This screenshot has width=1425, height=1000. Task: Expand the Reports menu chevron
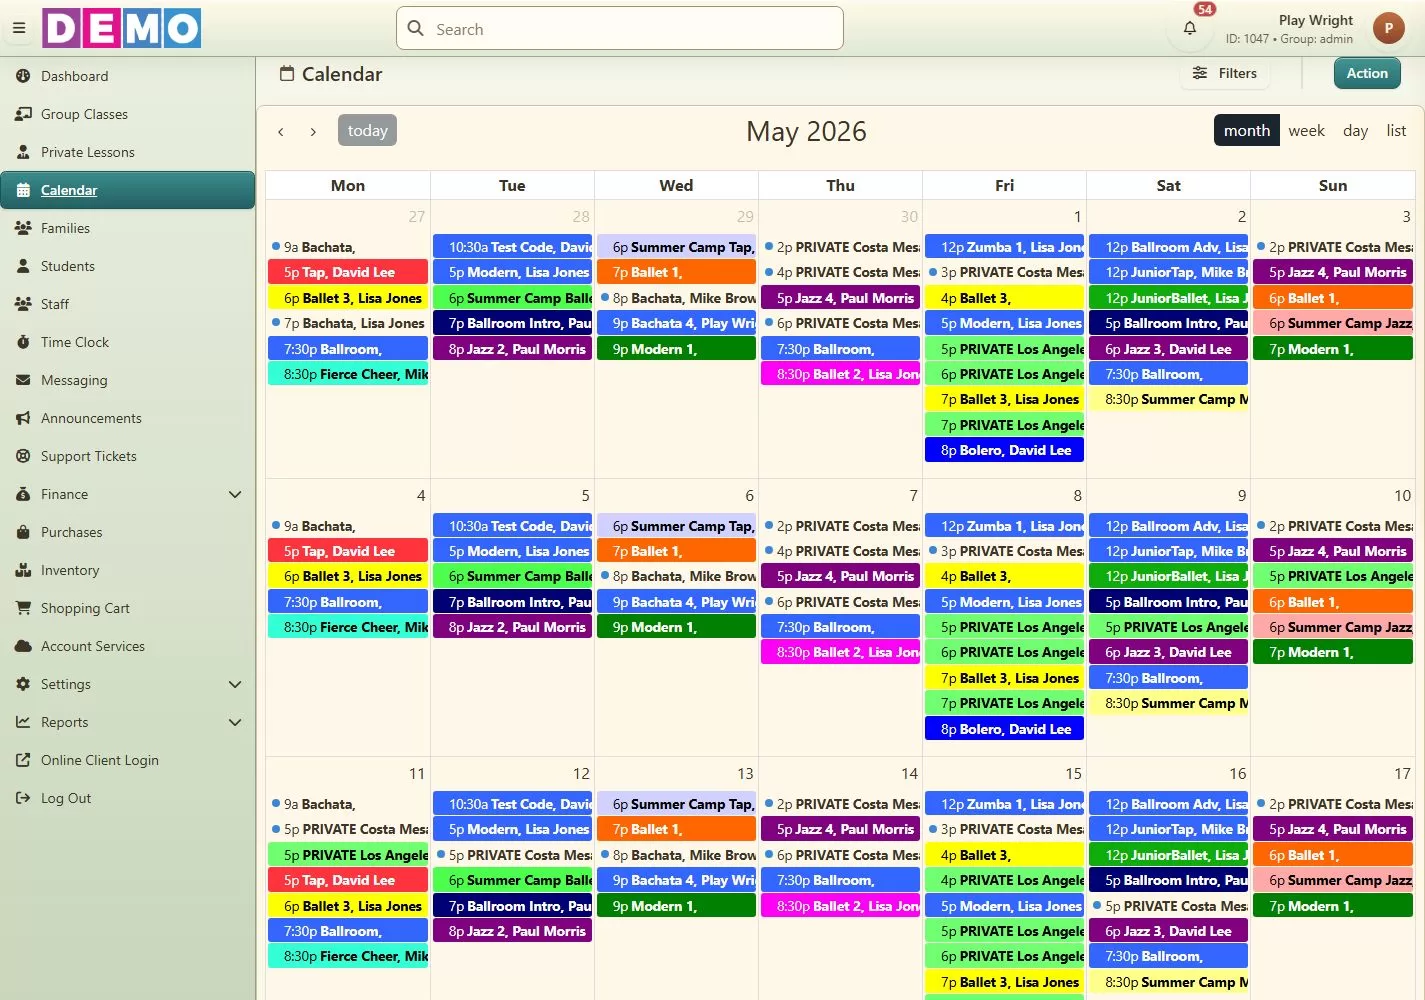[x=235, y=722]
